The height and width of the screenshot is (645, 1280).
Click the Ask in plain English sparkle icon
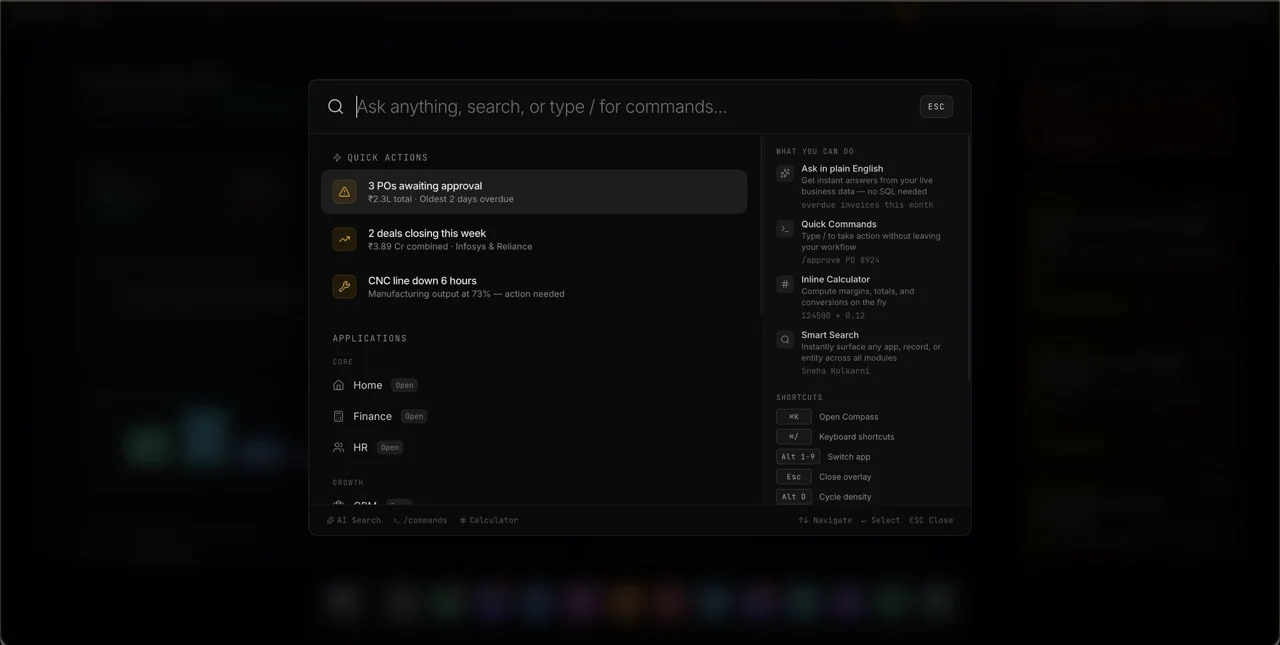pyautogui.click(x=785, y=173)
